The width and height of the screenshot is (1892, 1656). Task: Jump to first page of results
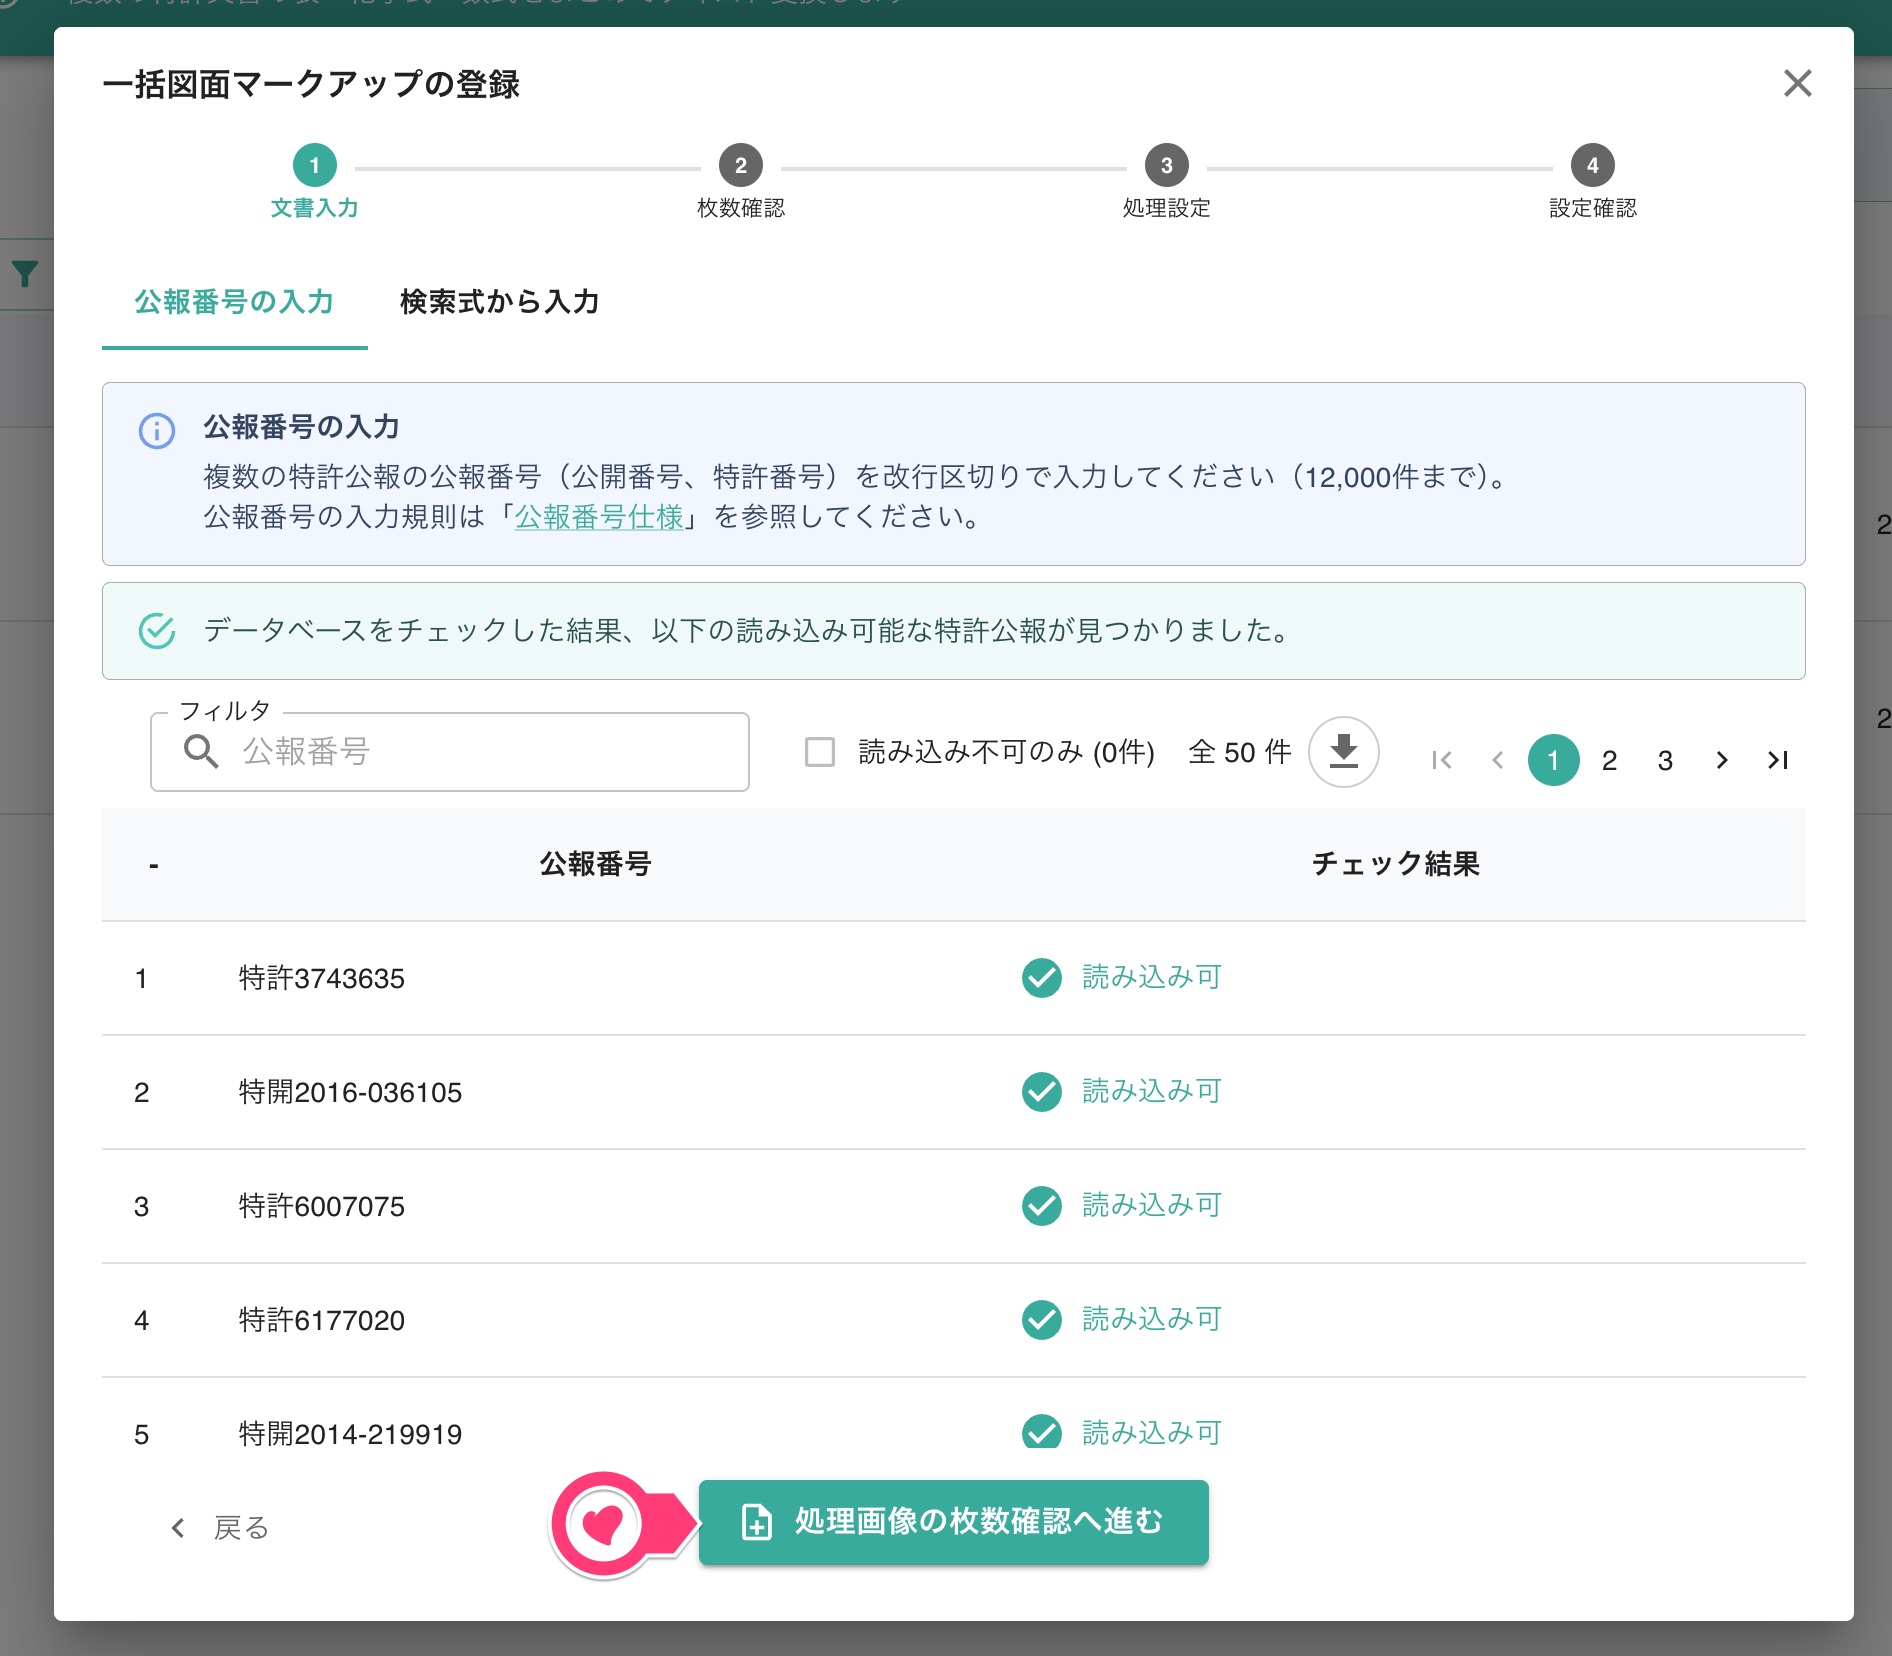(1441, 760)
